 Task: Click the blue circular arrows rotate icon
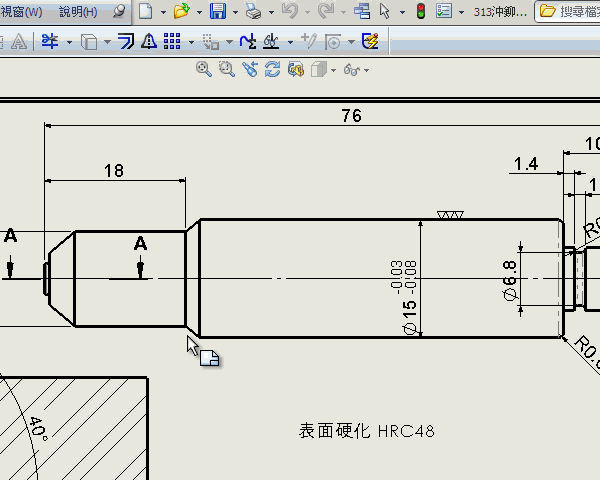point(272,69)
